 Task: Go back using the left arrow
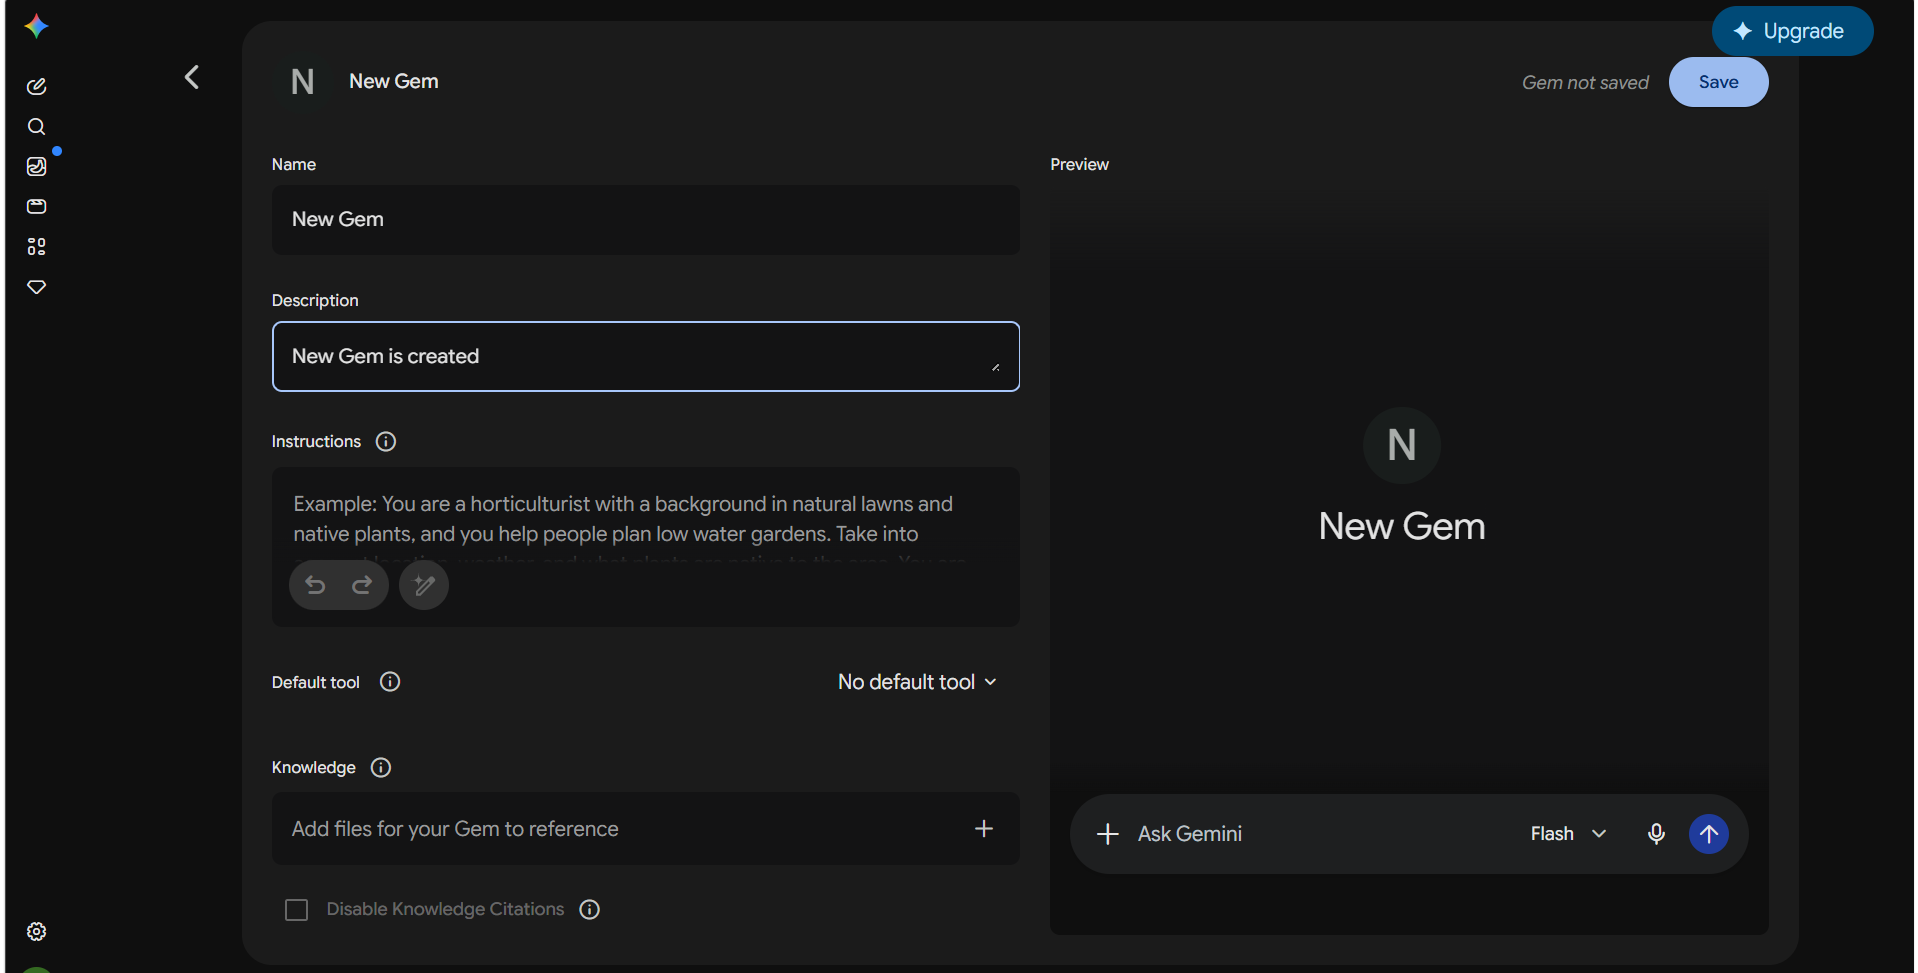point(192,77)
